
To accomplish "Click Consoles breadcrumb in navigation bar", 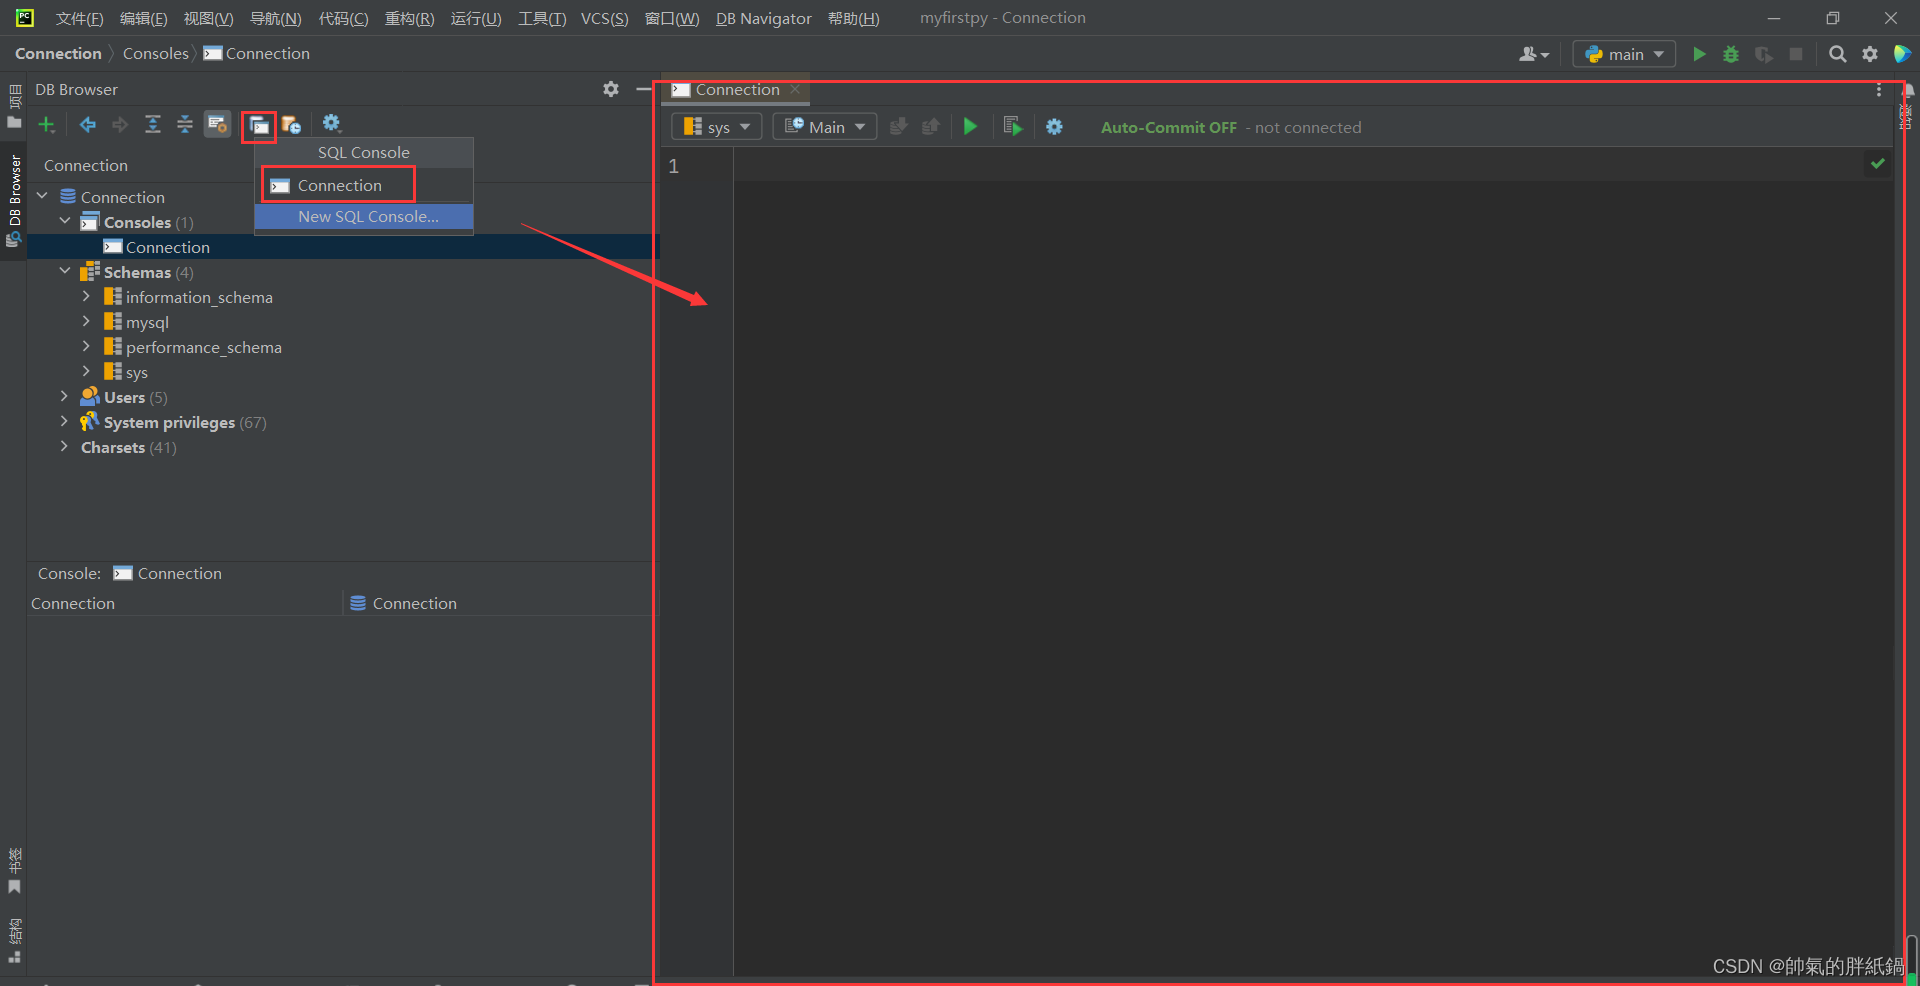I will click(x=155, y=53).
